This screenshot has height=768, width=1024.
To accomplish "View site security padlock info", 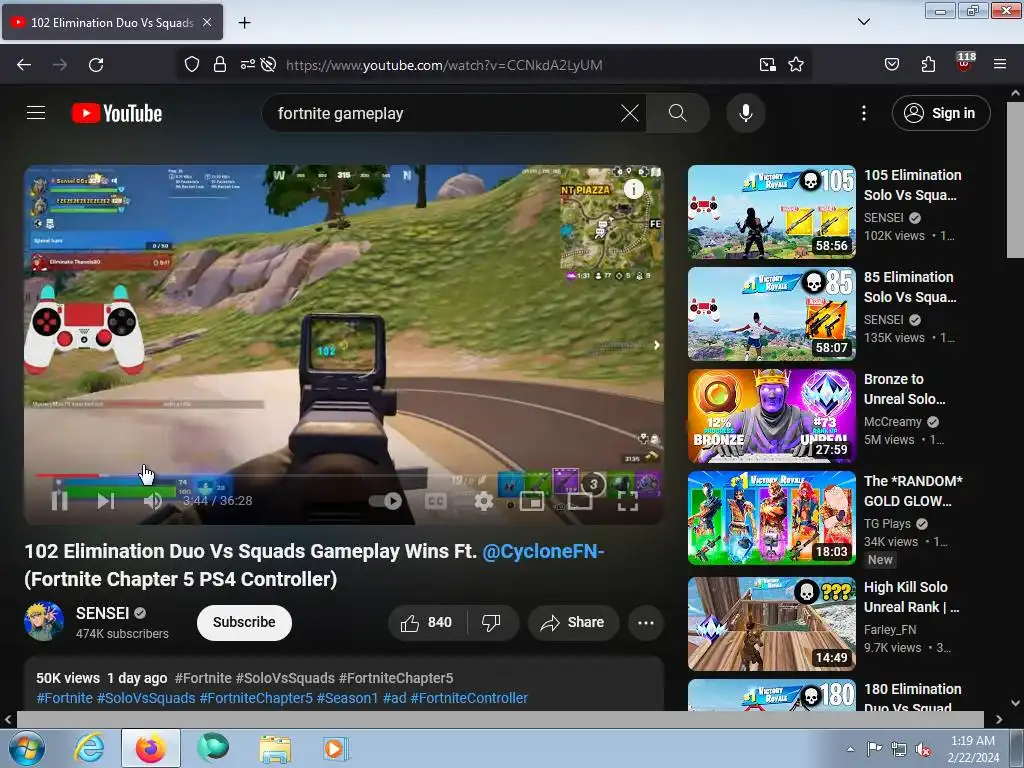I will point(220,65).
